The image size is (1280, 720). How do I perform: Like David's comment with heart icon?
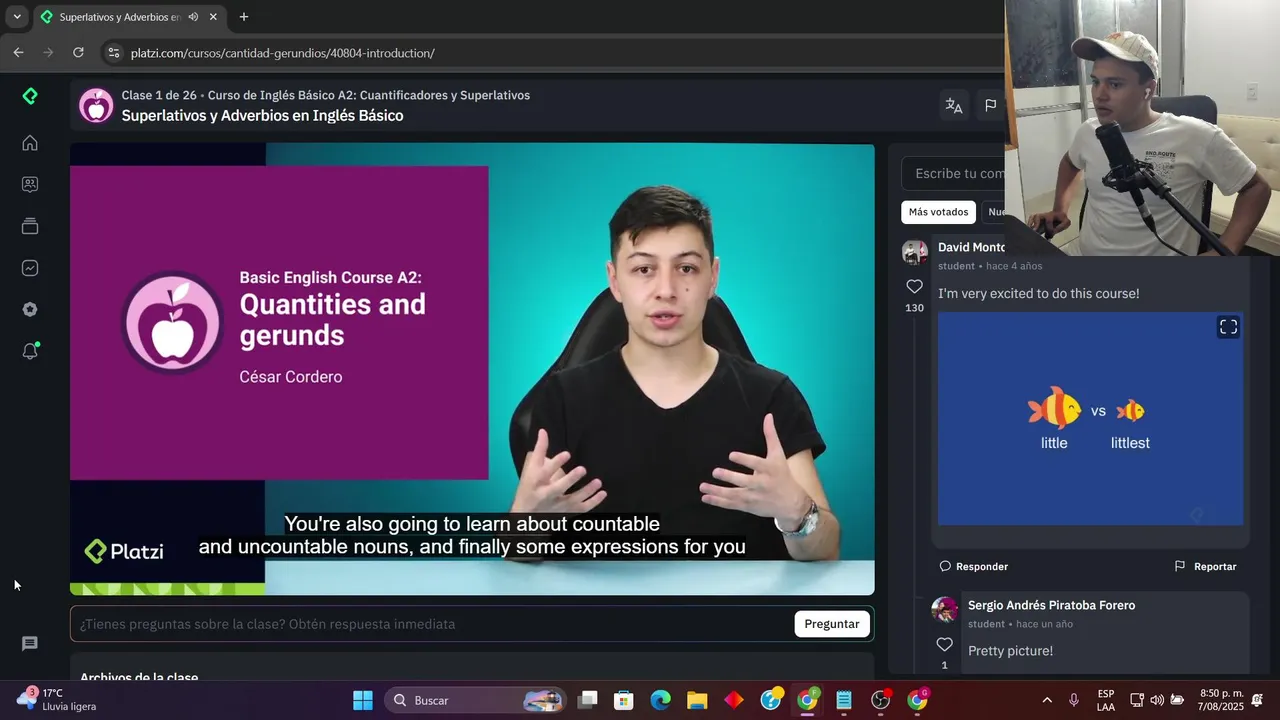[914, 287]
